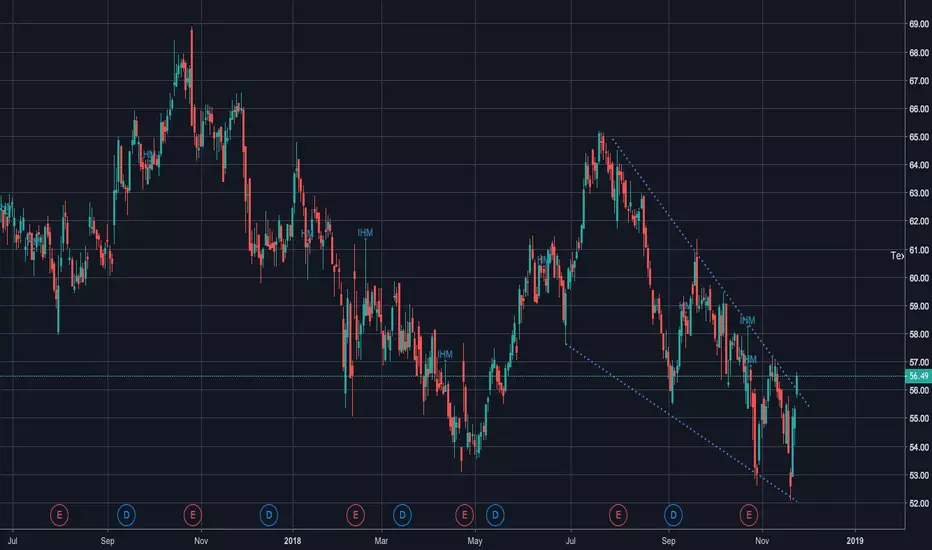The image size is (932, 550).
Task: Select the upper dotted descending trendline
Action: coord(710,272)
